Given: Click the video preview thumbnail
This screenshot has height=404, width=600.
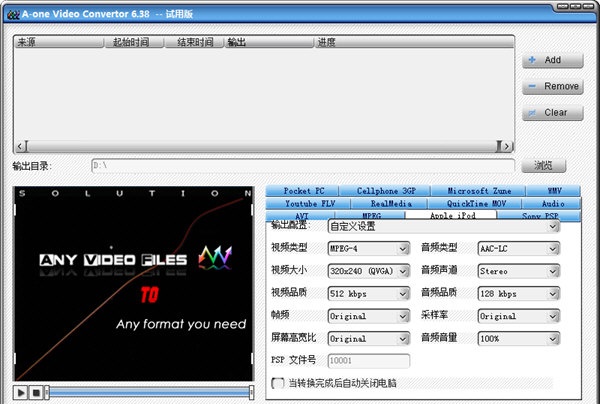Looking at the screenshot, I should click(134, 284).
